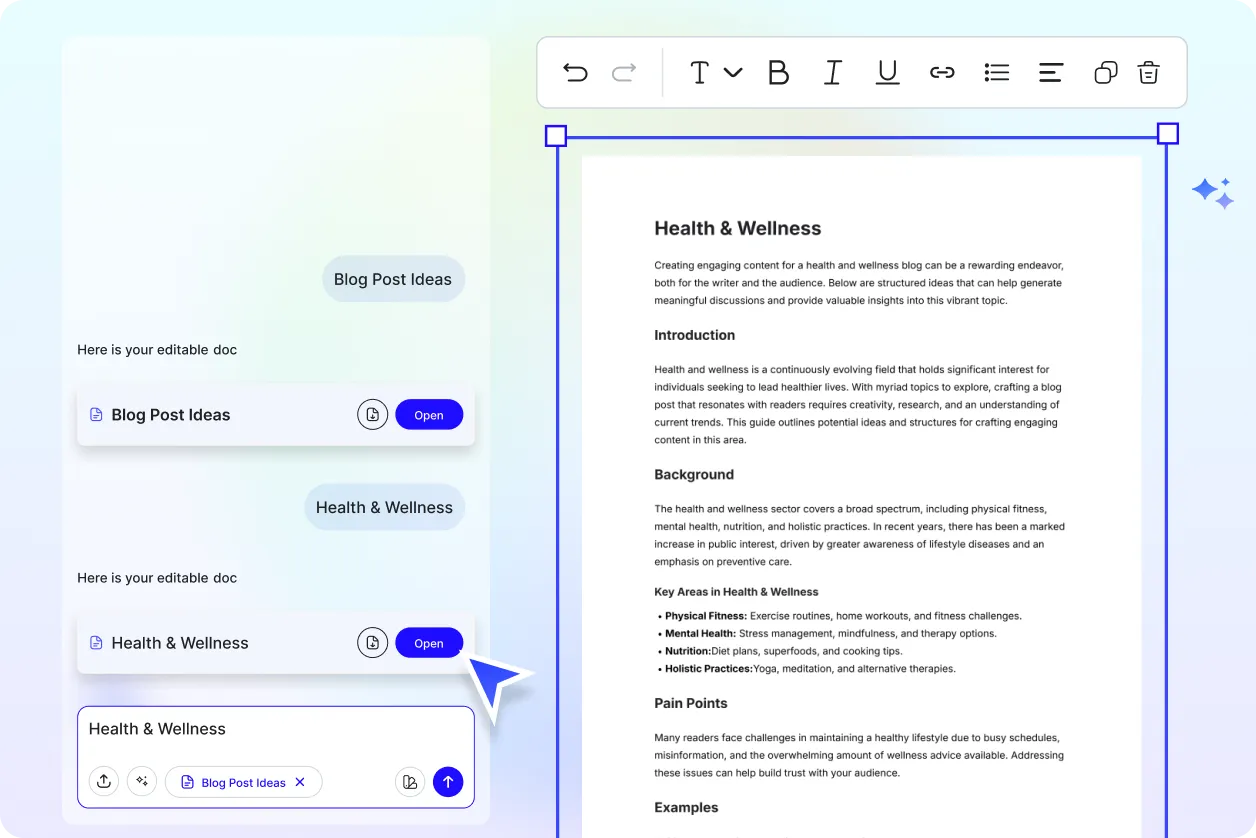1256x838 pixels.
Task: Insert a hyperlink
Action: tap(942, 72)
